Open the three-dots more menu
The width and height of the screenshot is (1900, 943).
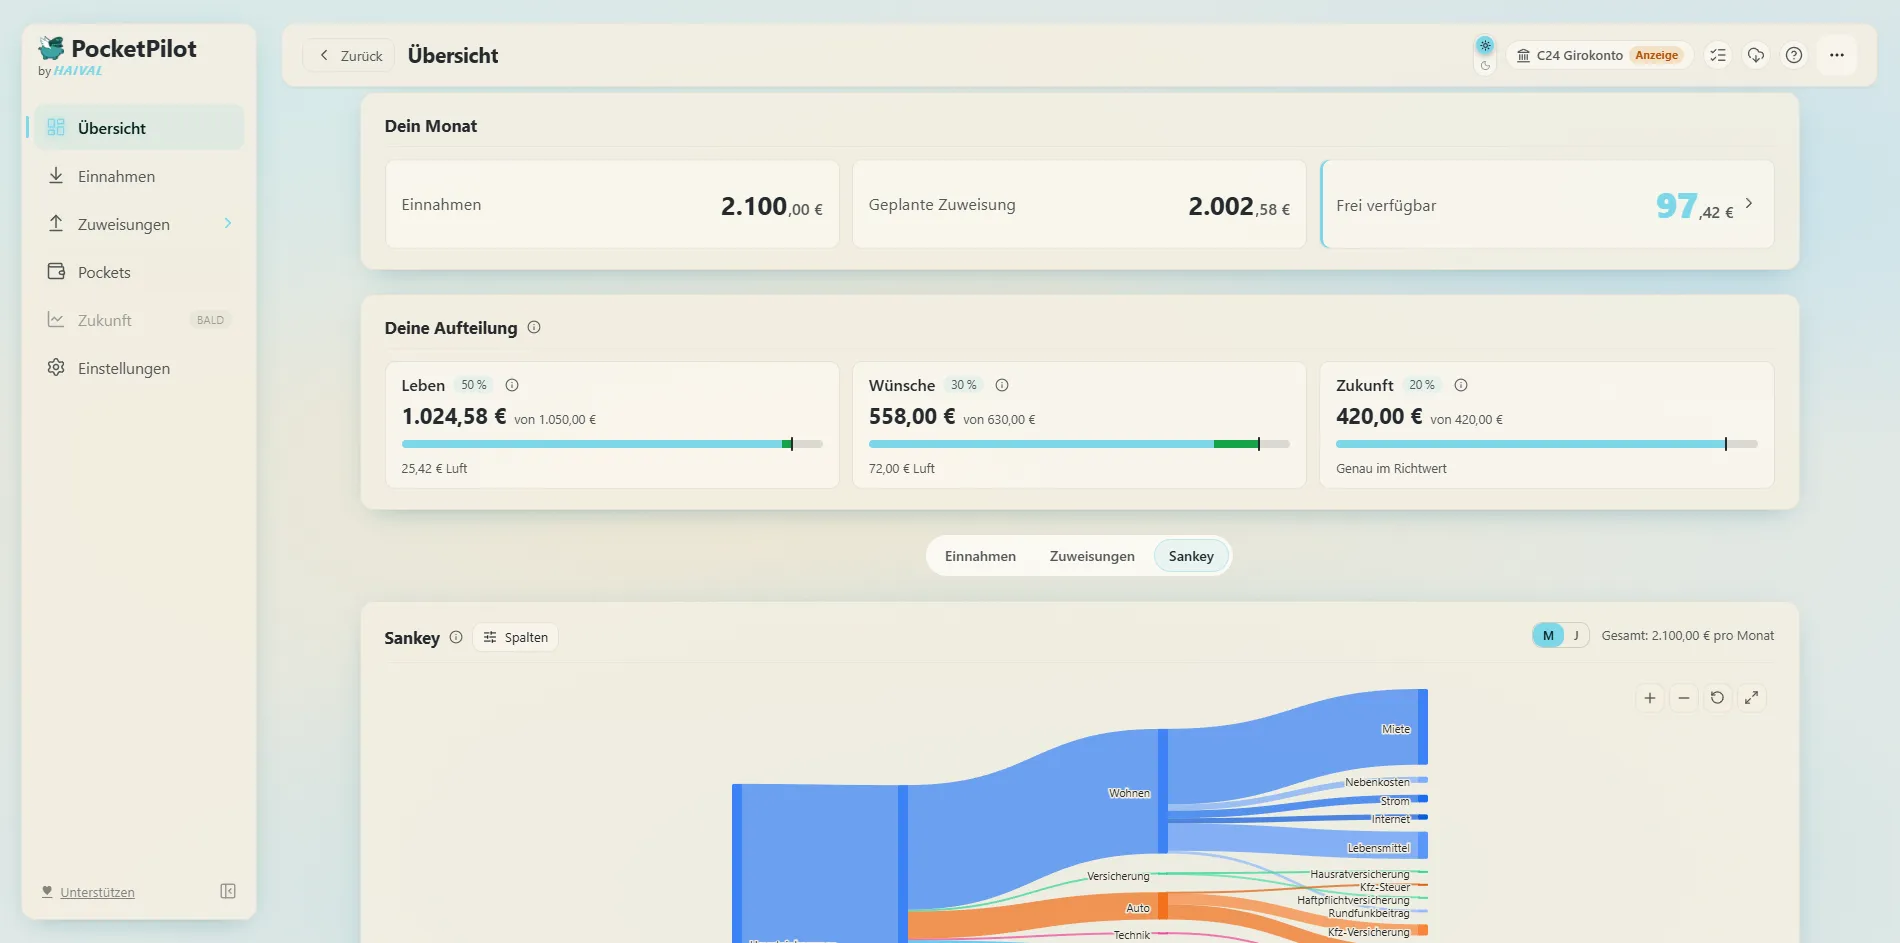point(1837,55)
